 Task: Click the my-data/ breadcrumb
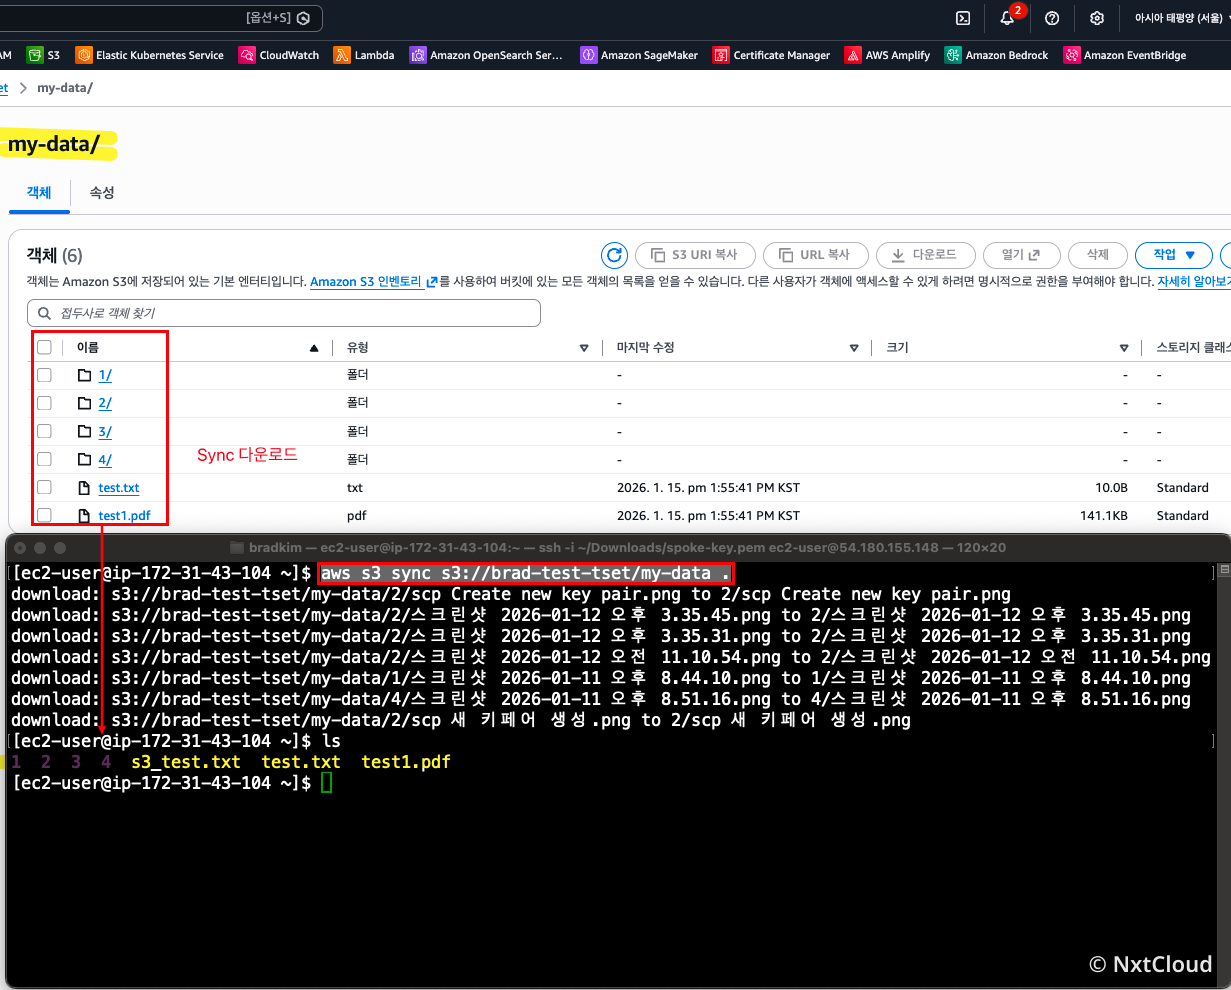(65, 88)
